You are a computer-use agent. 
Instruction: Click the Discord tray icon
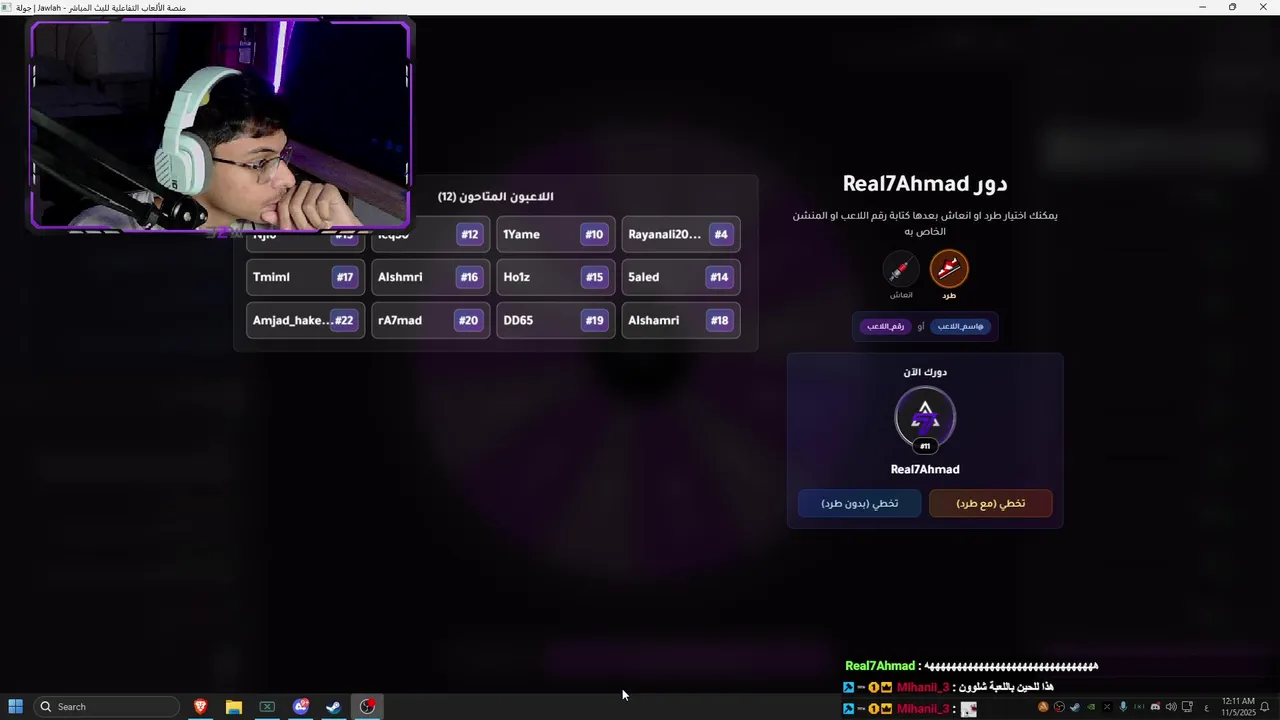(1155, 707)
